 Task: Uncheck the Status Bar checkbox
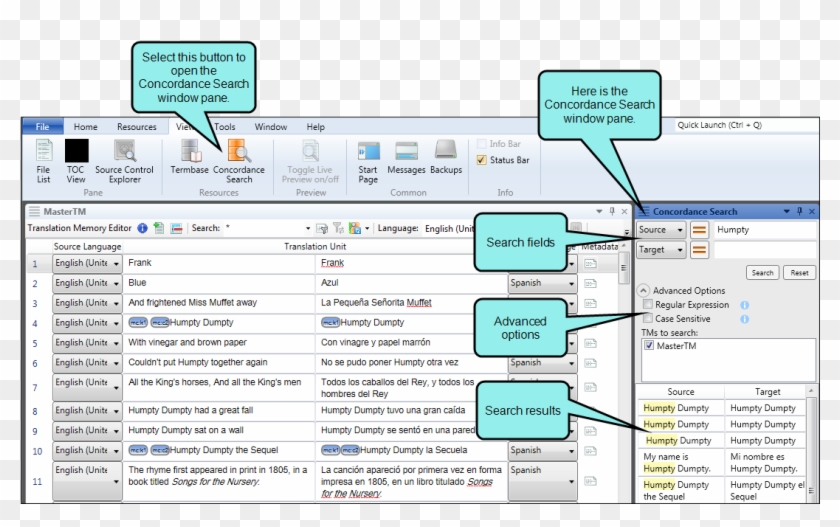(482, 160)
